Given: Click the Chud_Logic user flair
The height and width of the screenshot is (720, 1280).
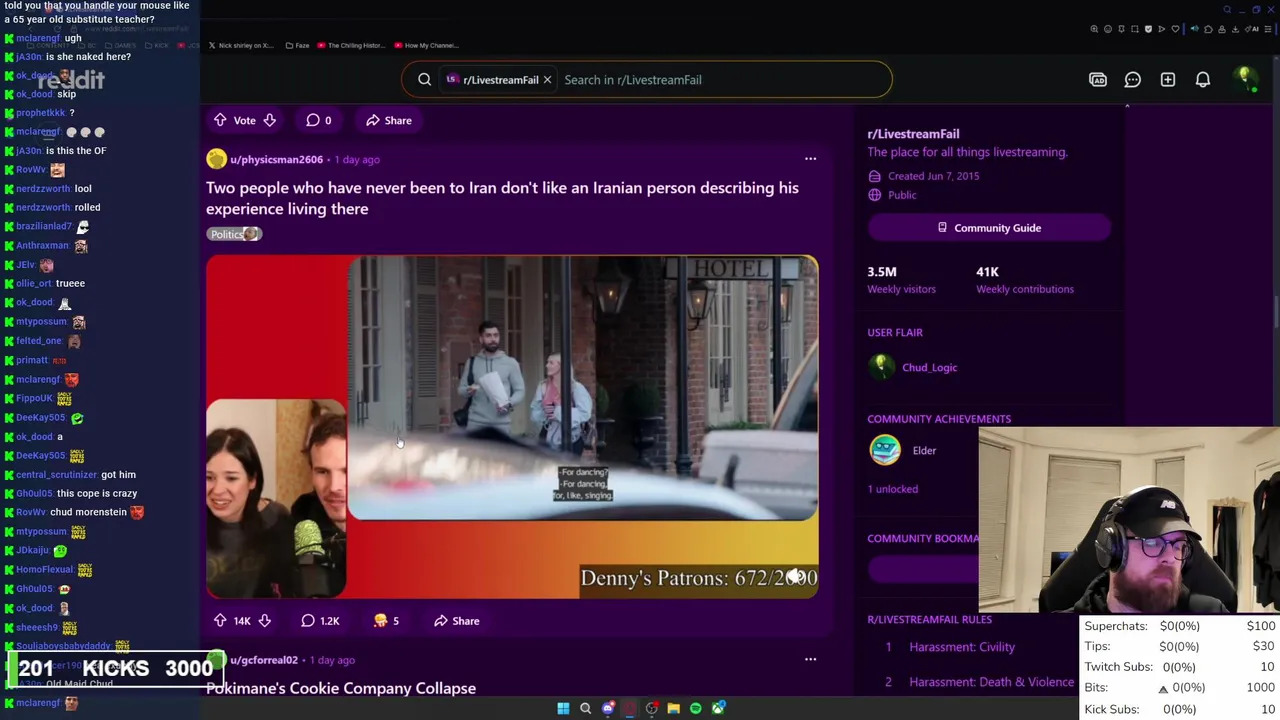Looking at the screenshot, I should click(929, 367).
